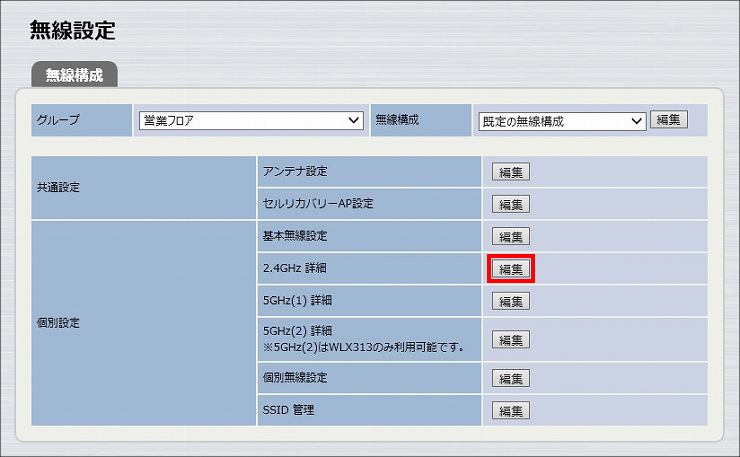Click the 基本無線設定 label
Image resolution: width=740 pixels, height=457 pixels.
point(295,236)
